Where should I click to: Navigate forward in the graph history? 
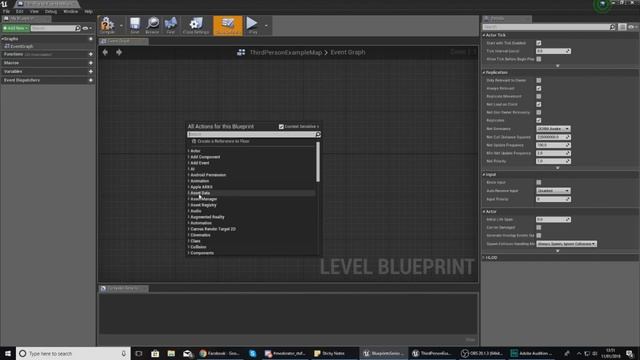(119, 52)
